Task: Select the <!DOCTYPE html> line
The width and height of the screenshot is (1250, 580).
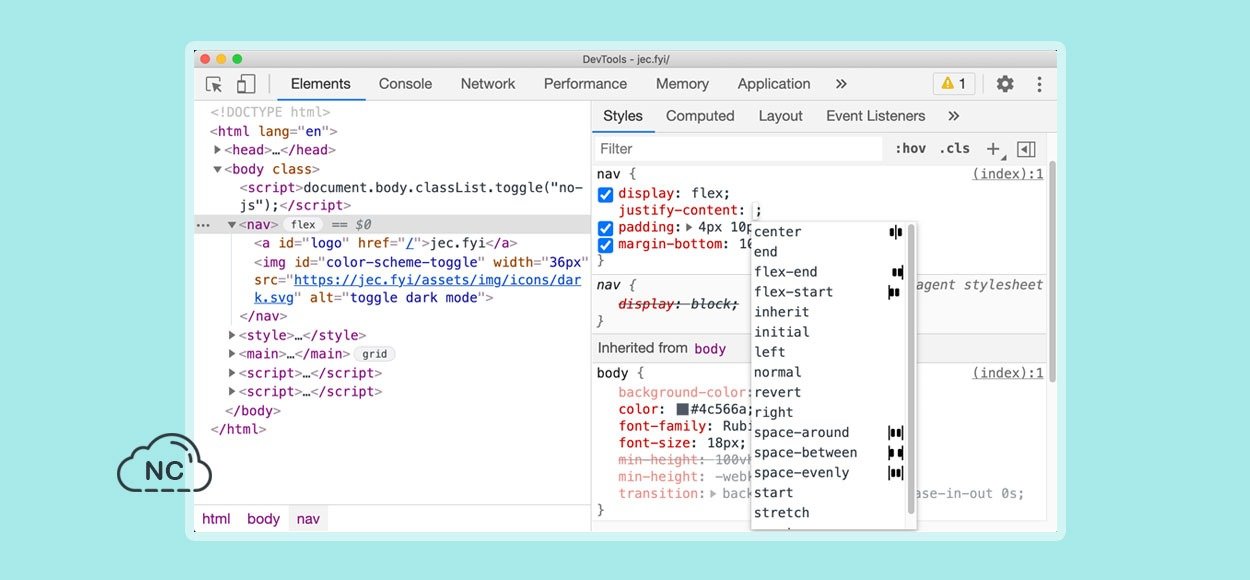Action: 270,113
